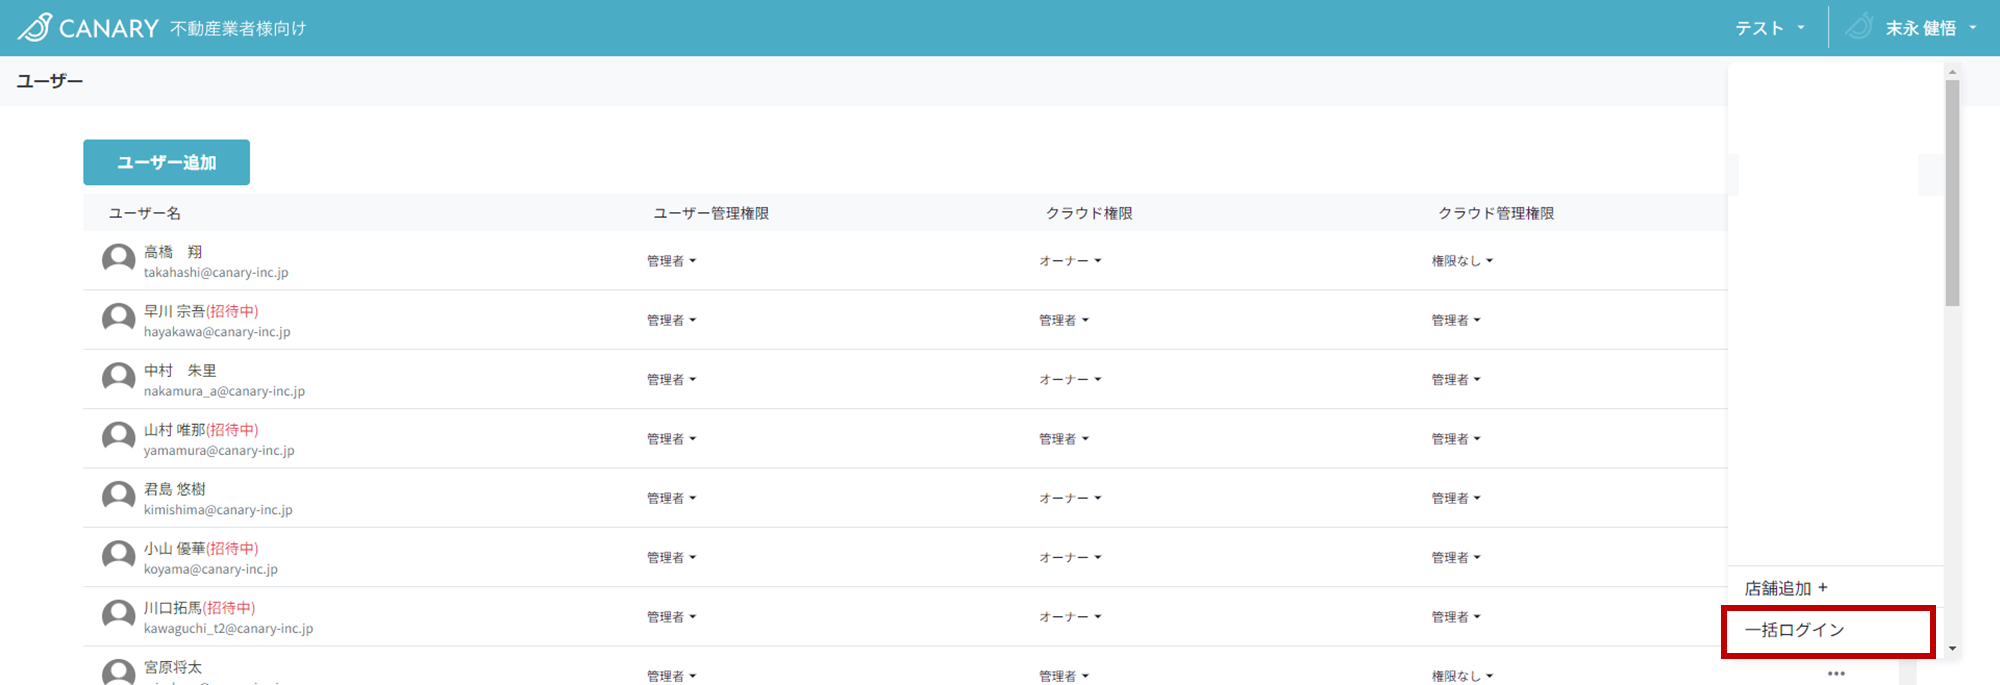
Task: Select 店舗追加 + in the dropdown menu
Action: point(1786,588)
